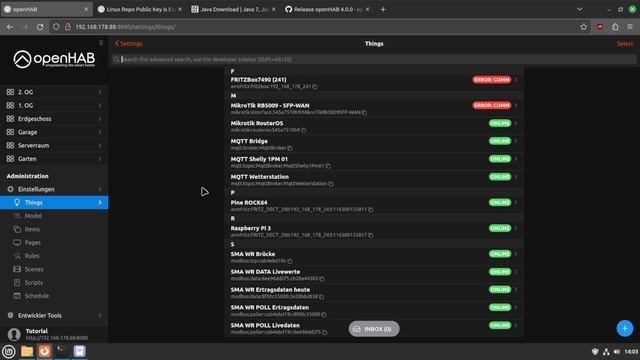
Task: Open the browser extensions icon
Action: click(x=615, y=27)
